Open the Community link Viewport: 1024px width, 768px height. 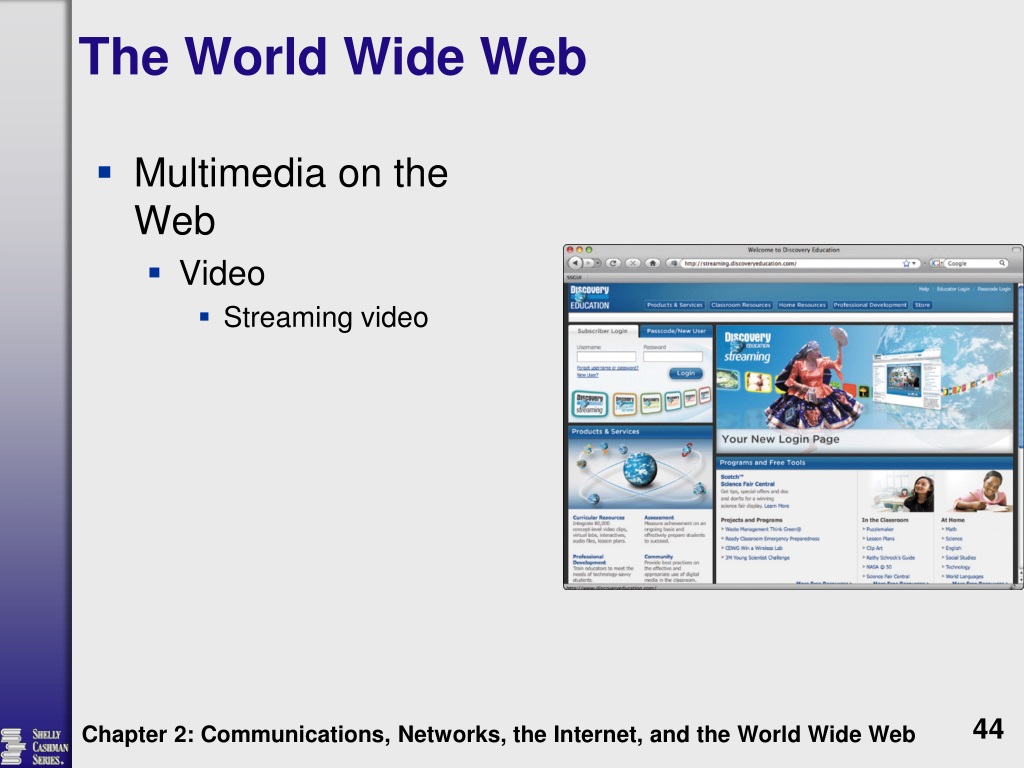coord(658,557)
